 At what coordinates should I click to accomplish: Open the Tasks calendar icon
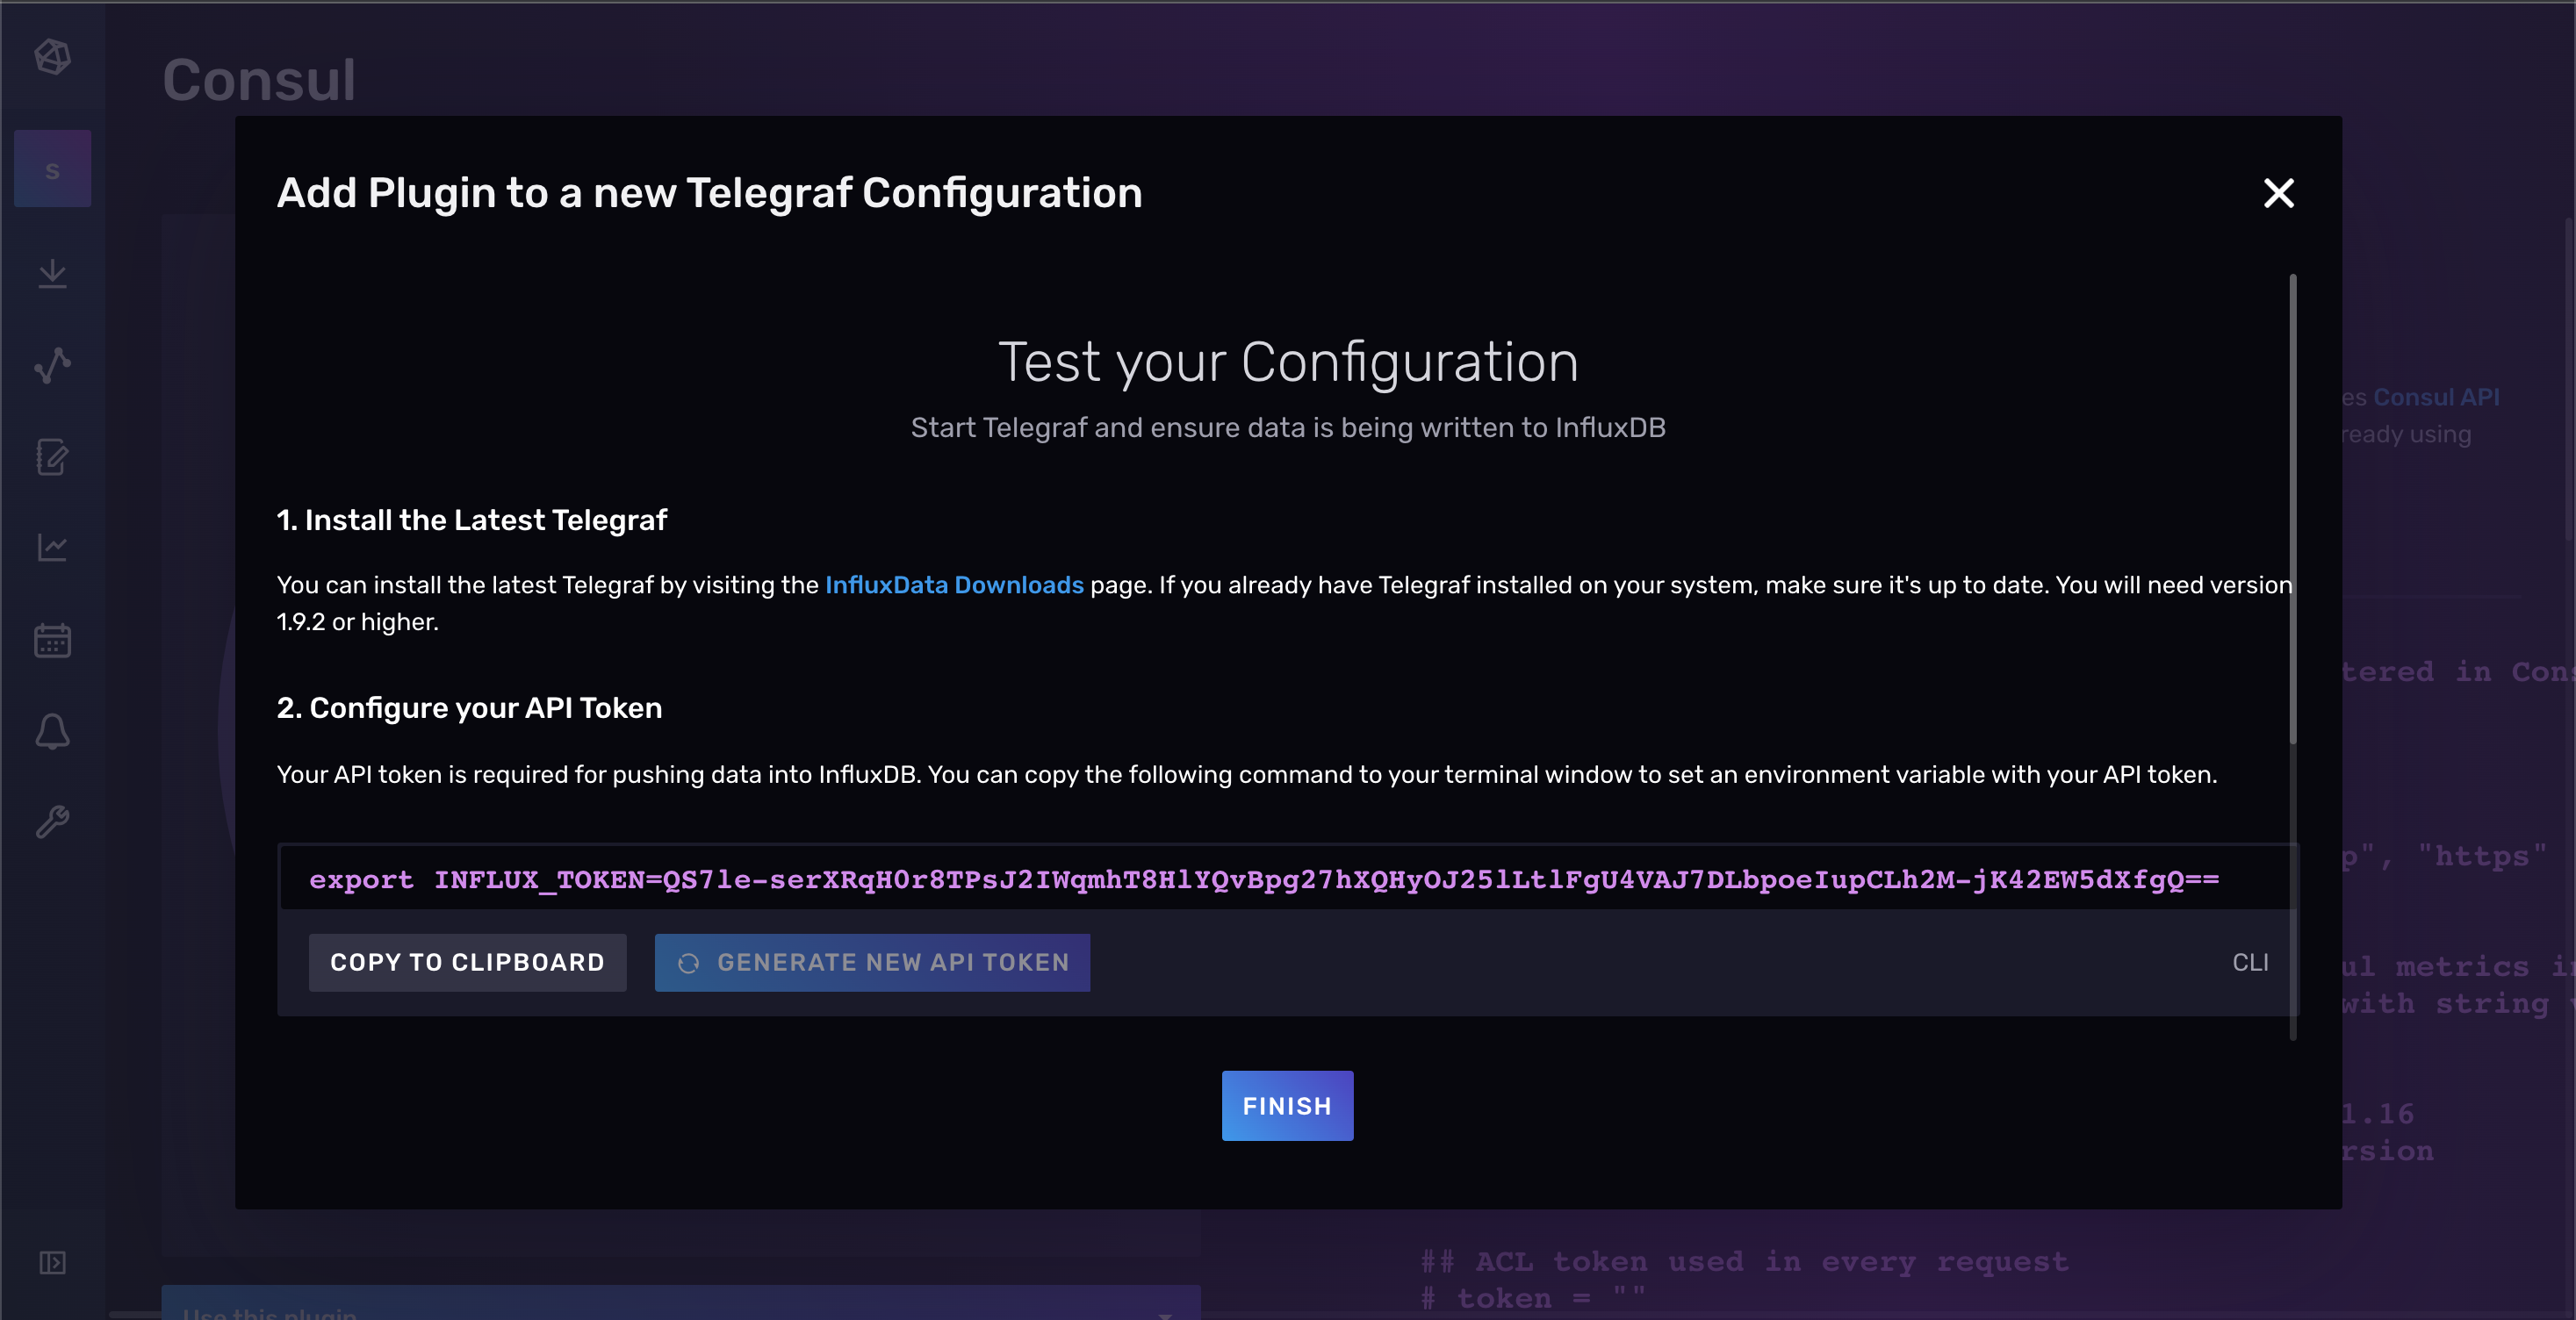click(x=52, y=640)
